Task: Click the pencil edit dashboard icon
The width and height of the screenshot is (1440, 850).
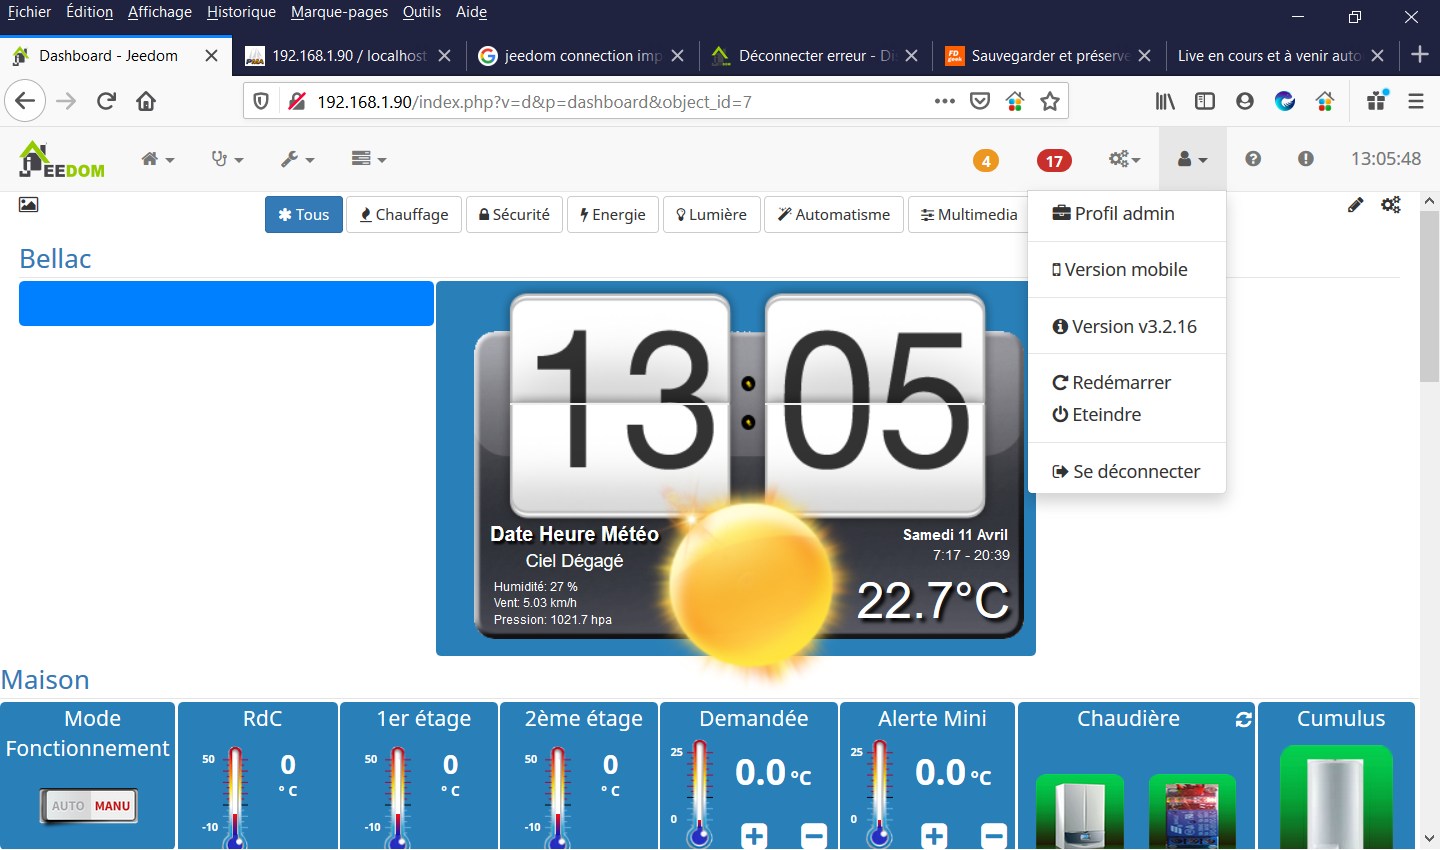Action: 1355,205
